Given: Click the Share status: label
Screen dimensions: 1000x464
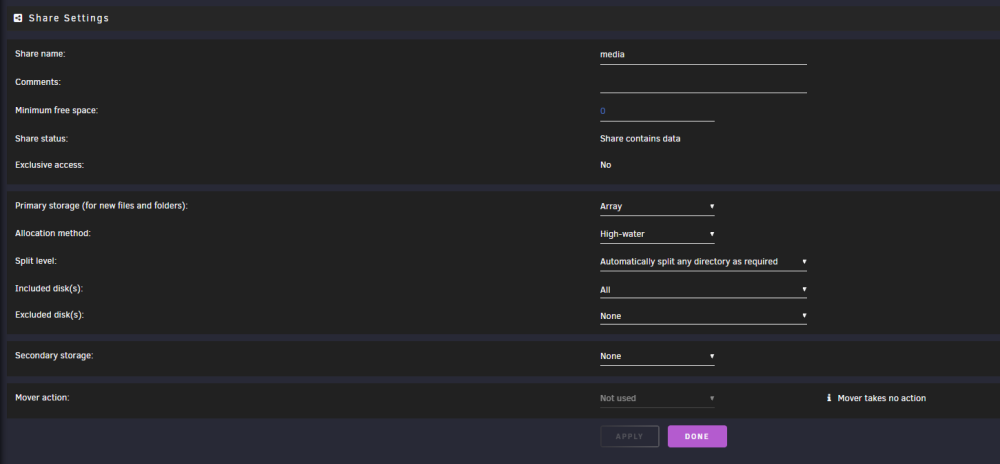Looking at the screenshot, I should point(41,138).
